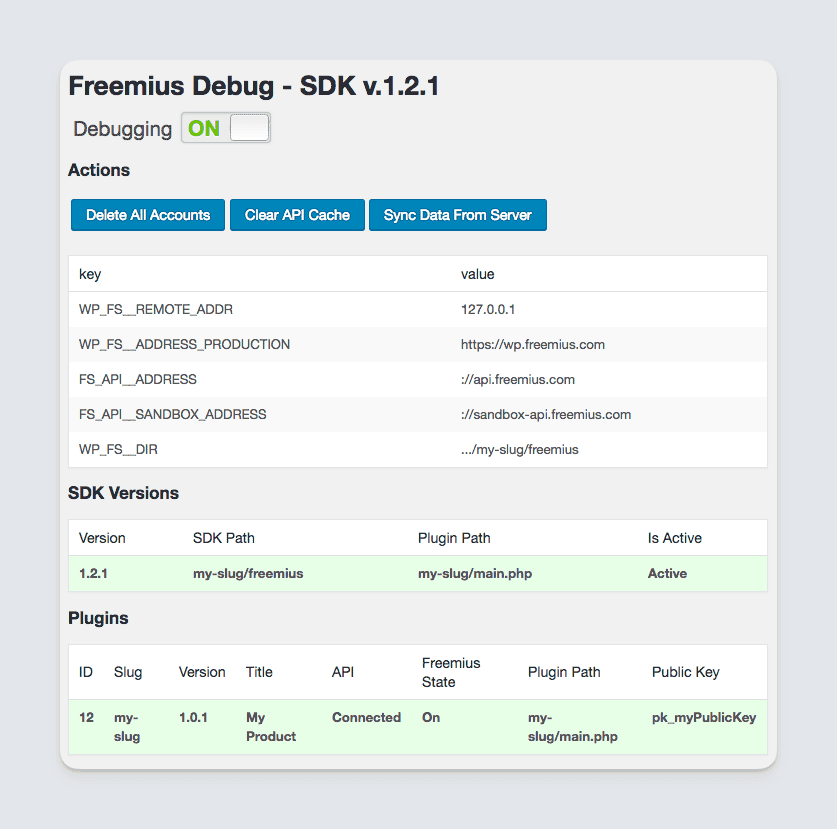This screenshot has height=829, width=837.
Task: Click the 'Slug' column header
Action: (x=128, y=672)
